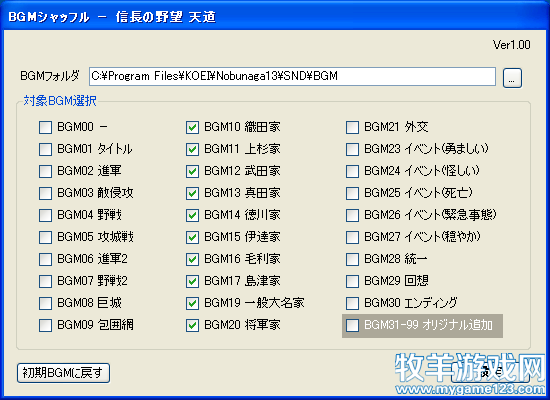The width and height of the screenshot is (550, 400).
Task: Enable BGM07 野戦2 checkbox
Action: click(x=45, y=281)
